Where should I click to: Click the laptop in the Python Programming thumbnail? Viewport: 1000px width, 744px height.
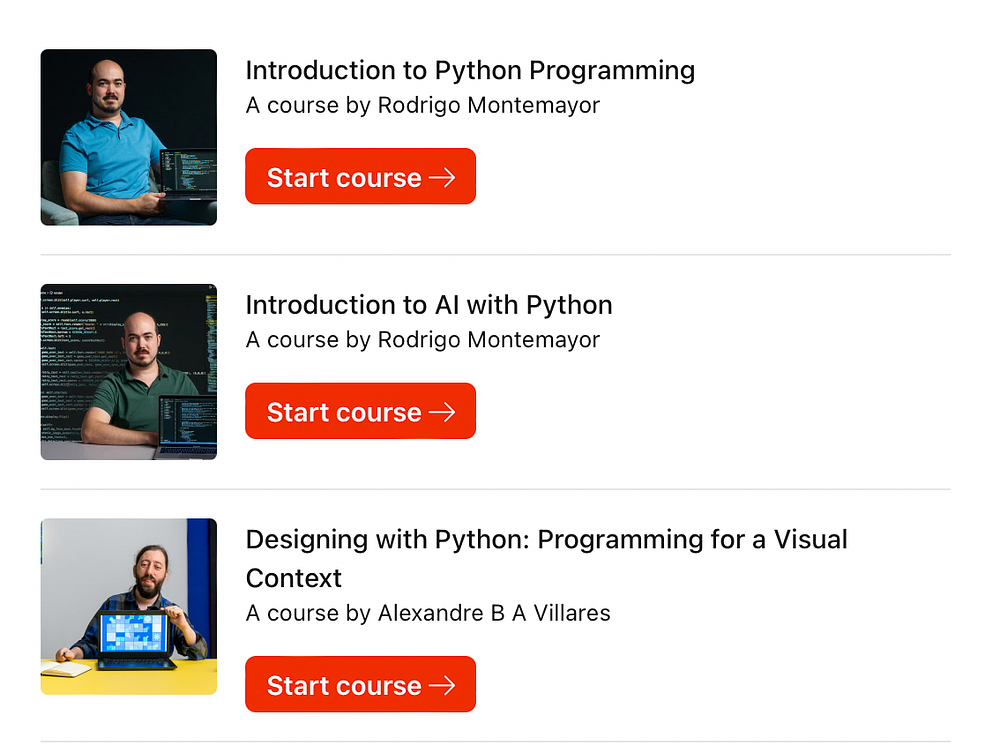pos(186,175)
